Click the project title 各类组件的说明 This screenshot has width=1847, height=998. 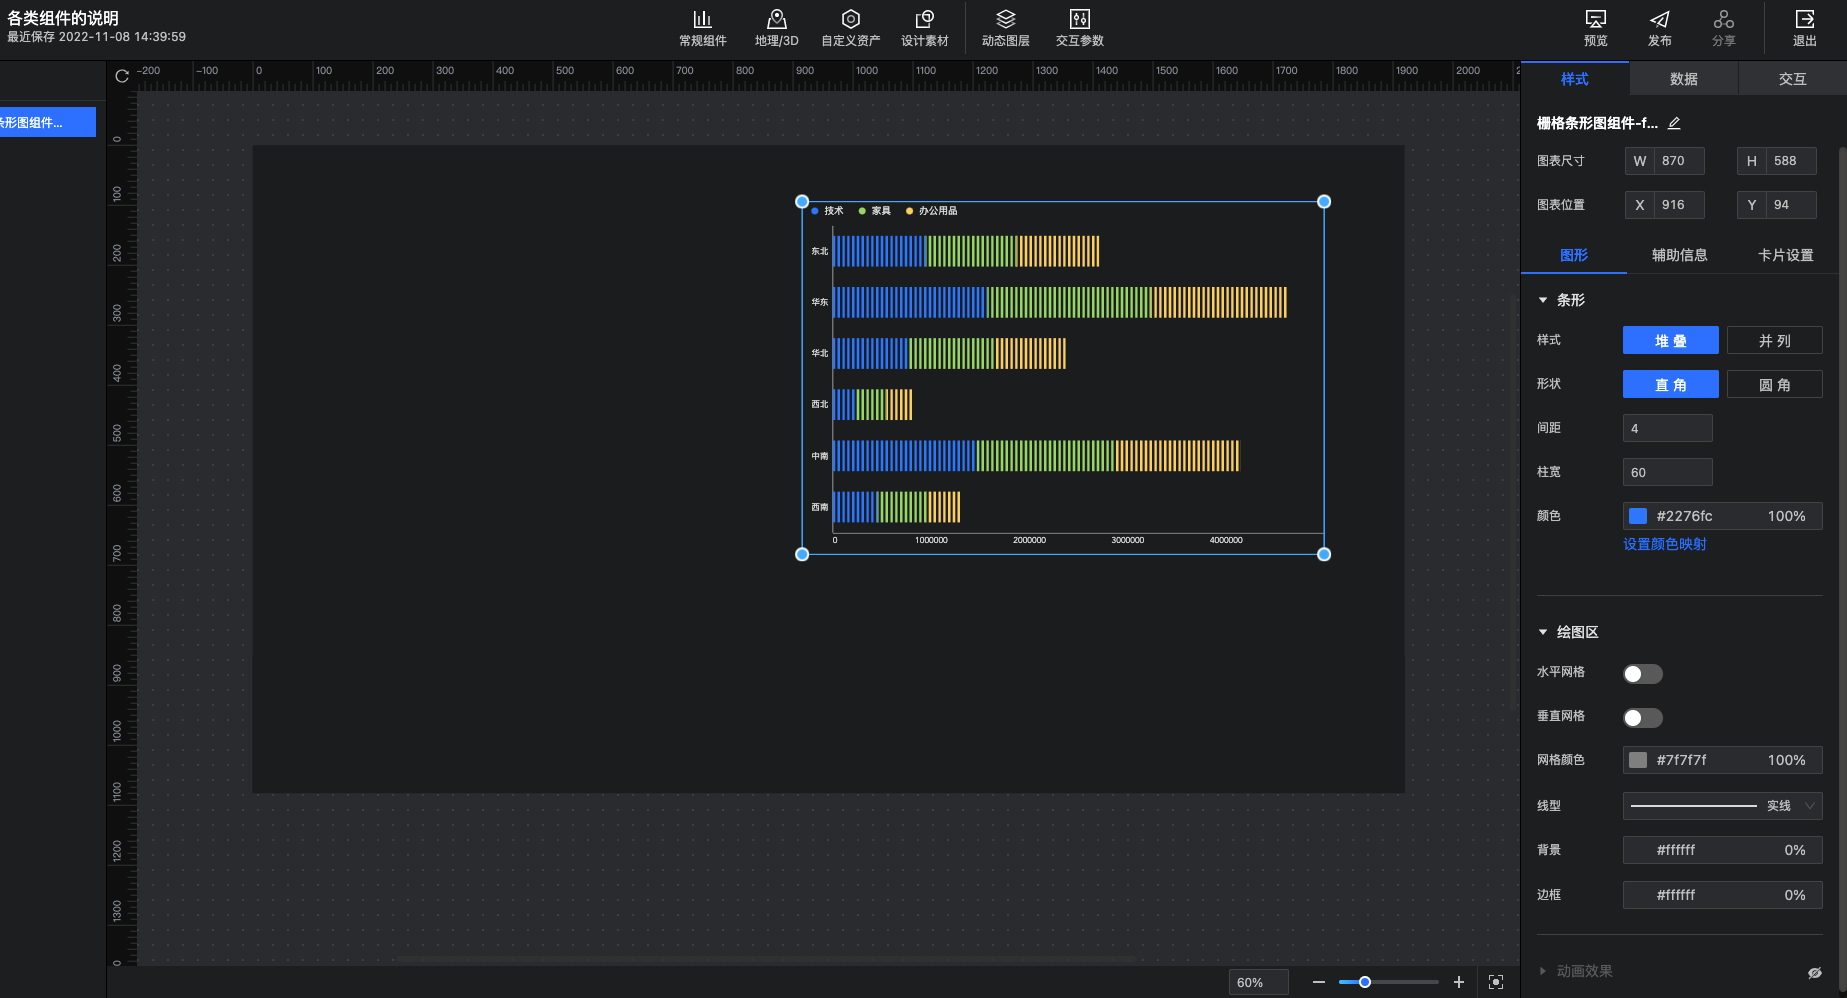[x=63, y=18]
